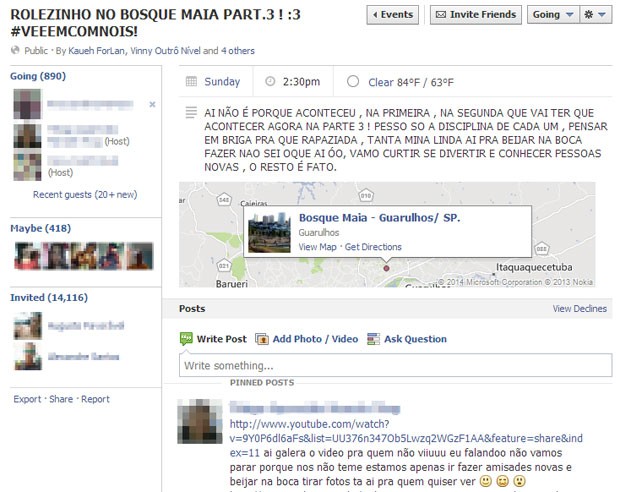
Task: Remove first Going guest with x icon
Action: click(152, 104)
